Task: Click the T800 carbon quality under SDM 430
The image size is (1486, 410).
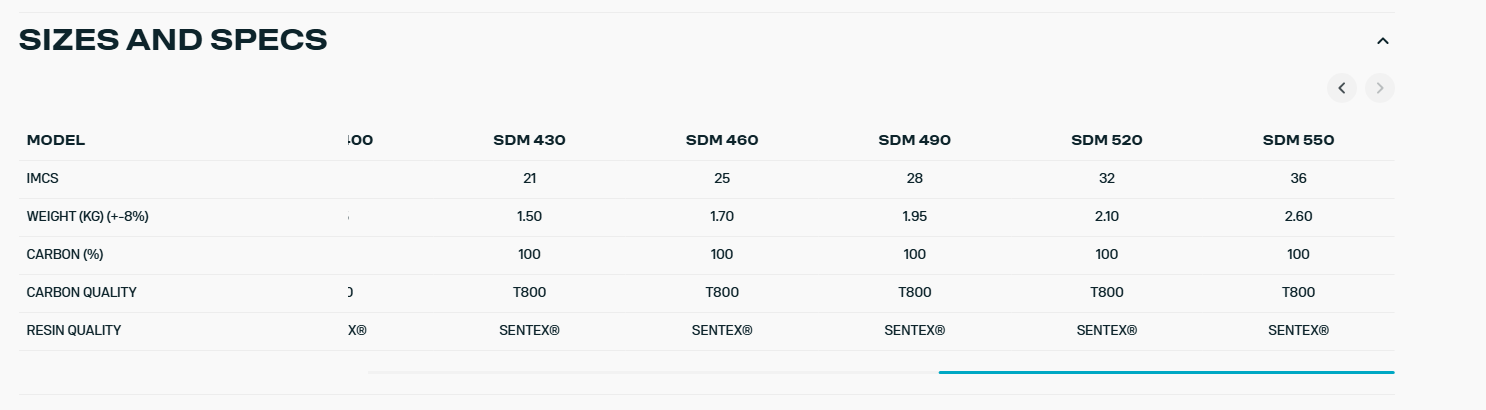Action: pyautogui.click(x=529, y=292)
